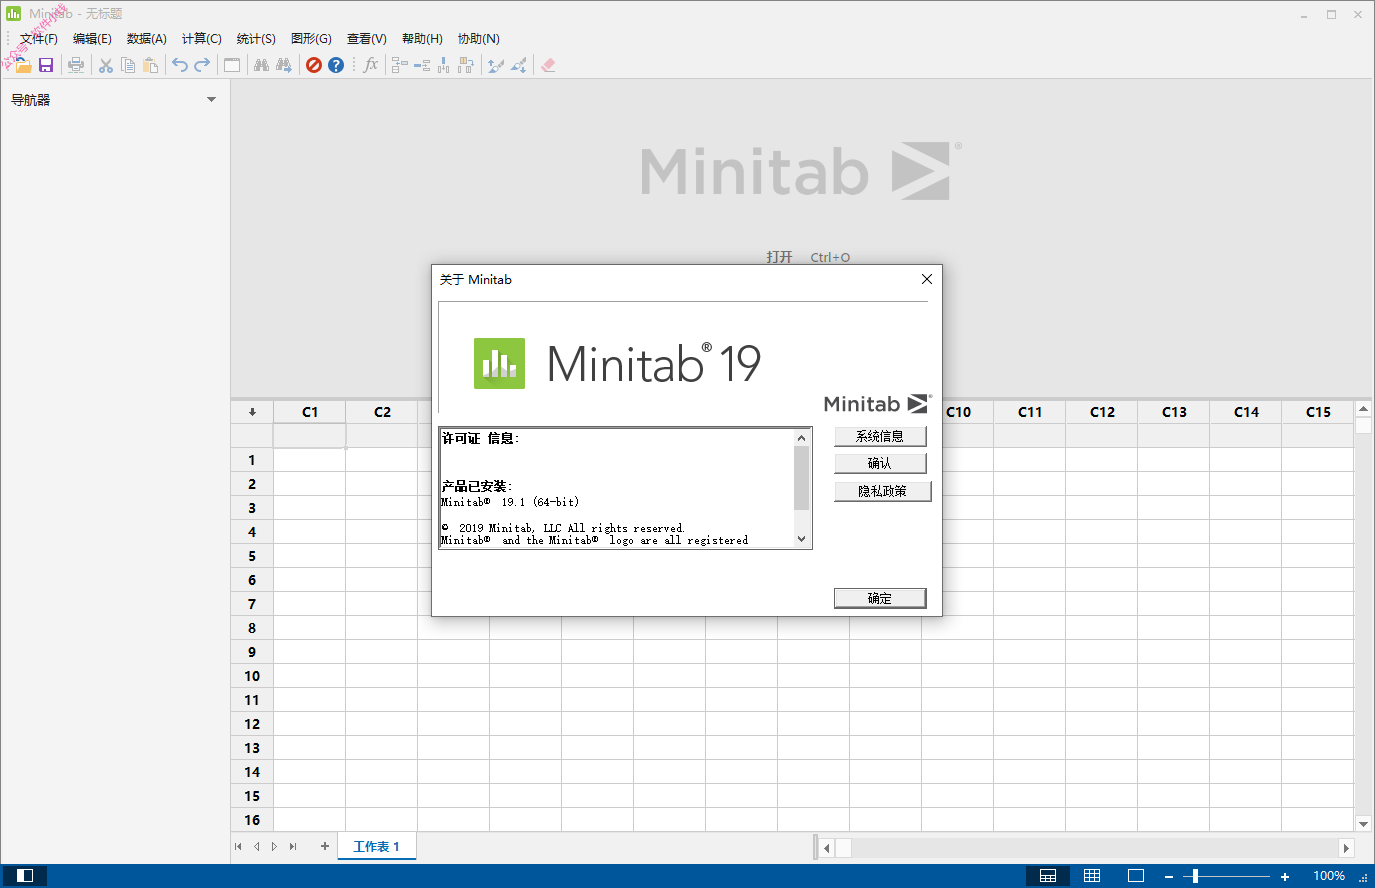Copy with the two-pages icon
This screenshot has height=888, width=1375.
[x=128, y=65]
